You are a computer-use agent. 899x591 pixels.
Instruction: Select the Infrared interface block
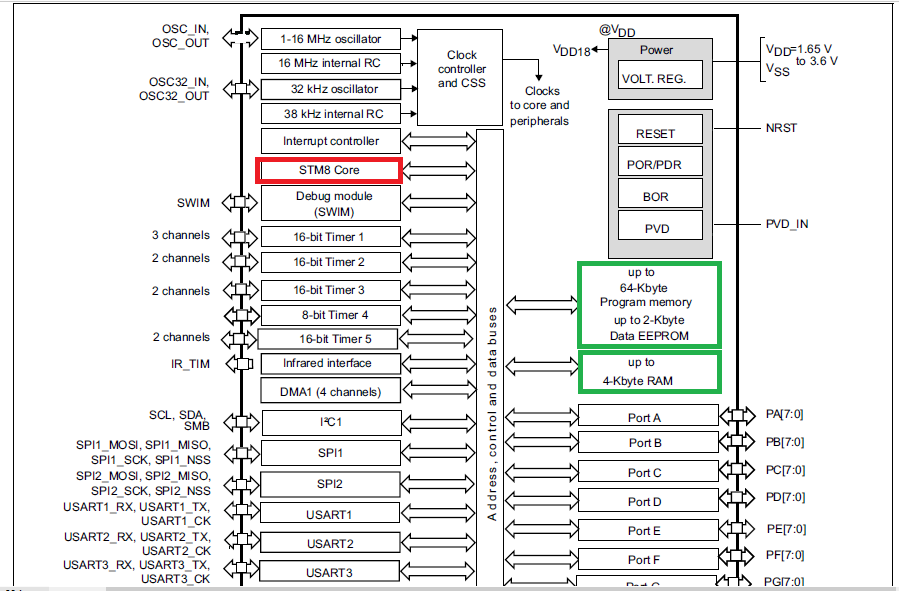[x=330, y=364]
